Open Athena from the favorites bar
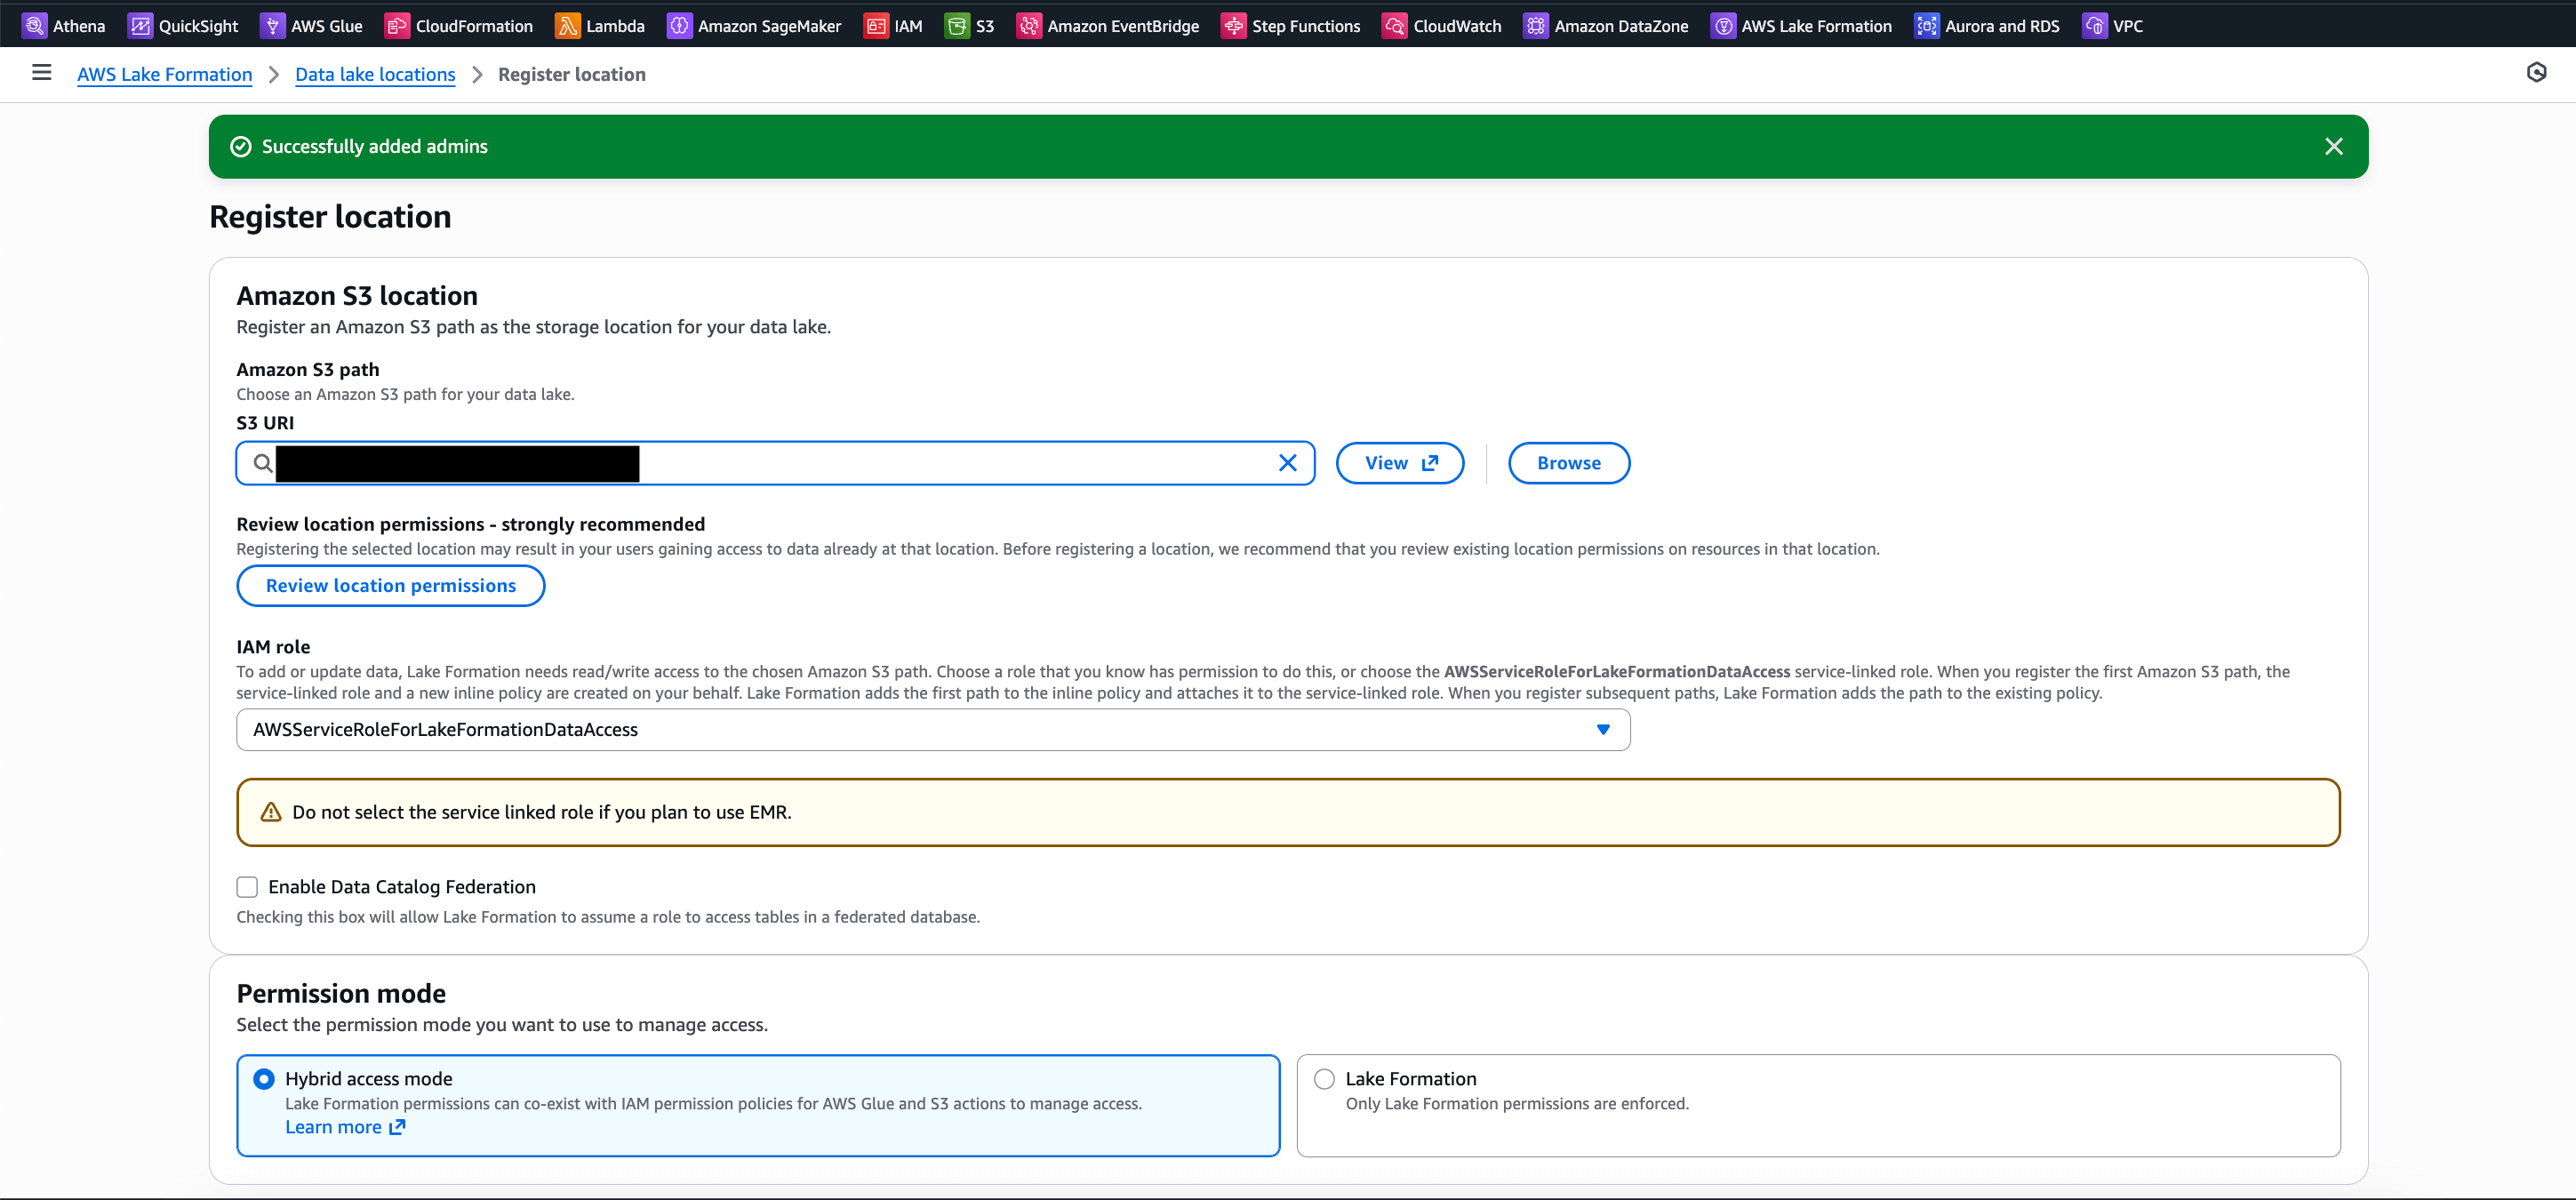This screenshot has width=2576, height=1200. (64, 26)
